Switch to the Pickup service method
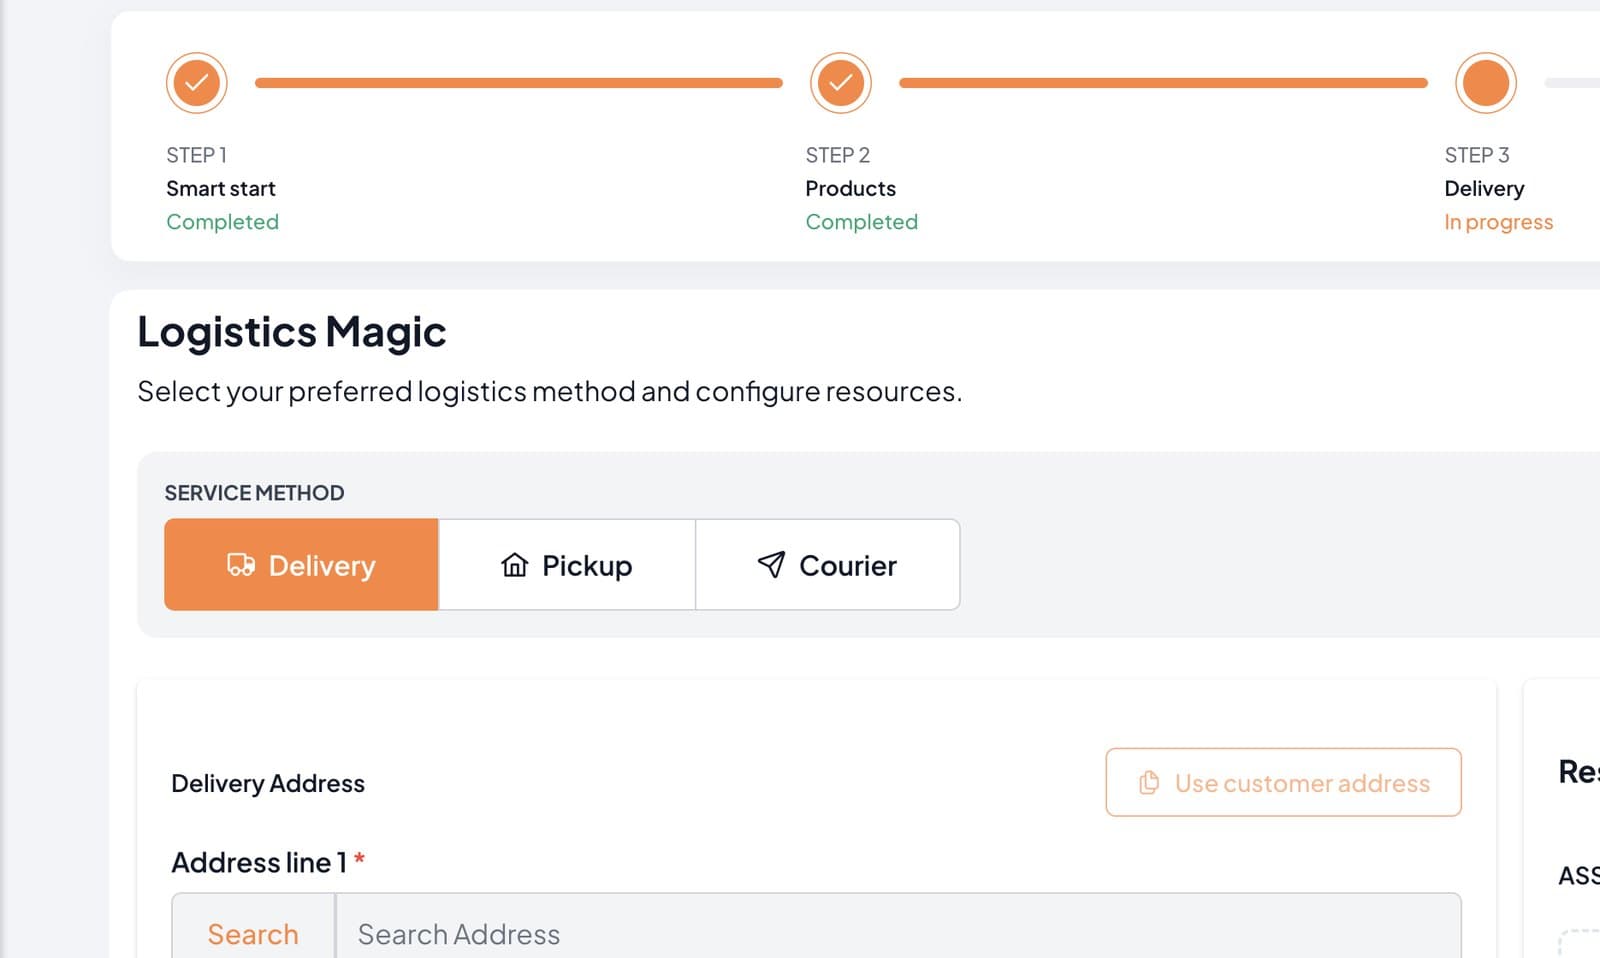The image size is (1600, 958). pyautogui.click(x=567, y=565)
